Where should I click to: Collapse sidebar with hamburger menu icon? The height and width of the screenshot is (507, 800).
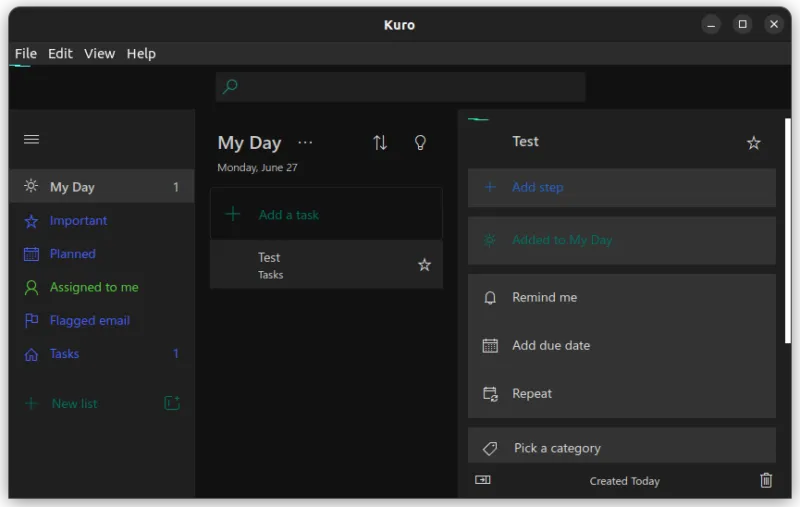tap(31, 140)
